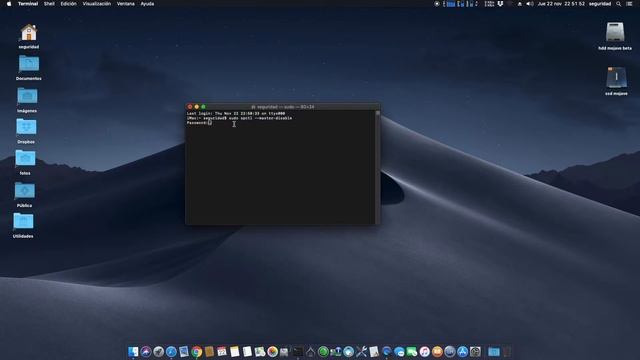The image size is (640, 360).
Task: Click the sudo spctl command line text
Action: tap(260, 118)
